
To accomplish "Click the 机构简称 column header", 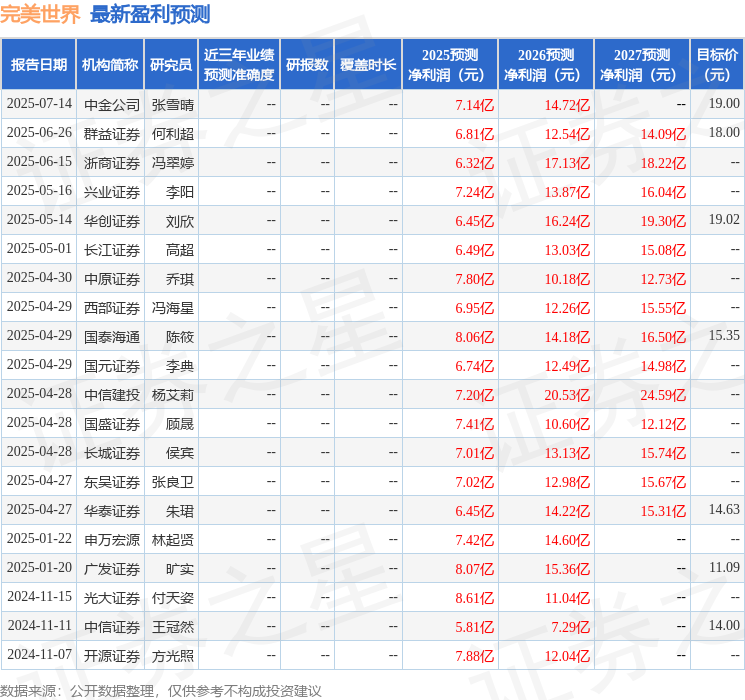I will [110, 65].
